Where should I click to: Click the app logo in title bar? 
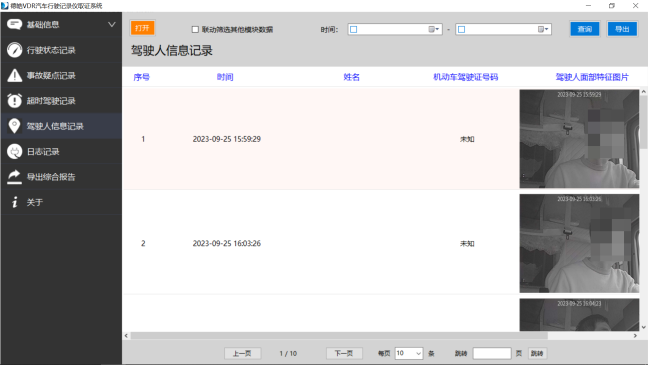pyautogui.click(x=5, y=6)
